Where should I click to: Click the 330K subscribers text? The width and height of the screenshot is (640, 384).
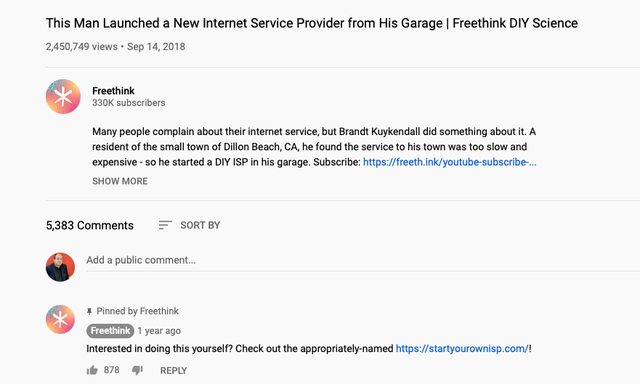129,103
